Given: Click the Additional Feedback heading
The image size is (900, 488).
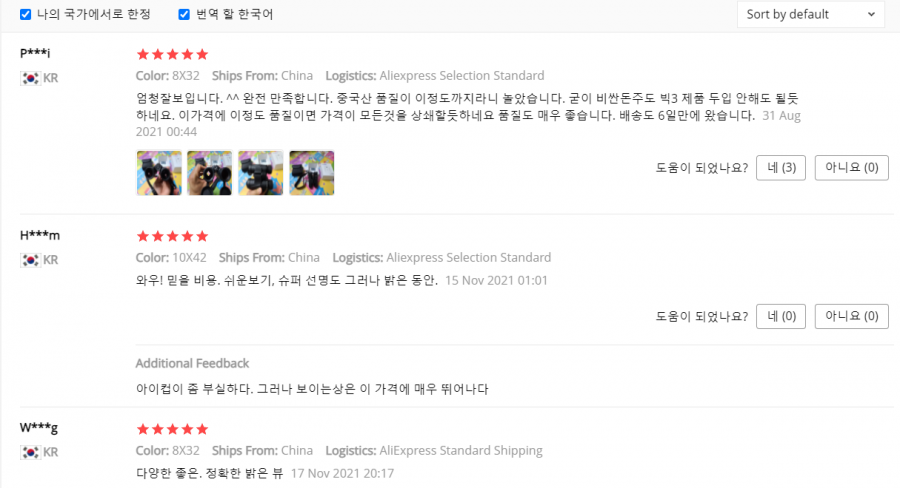Looking at the screenshot, I should 192,363.
